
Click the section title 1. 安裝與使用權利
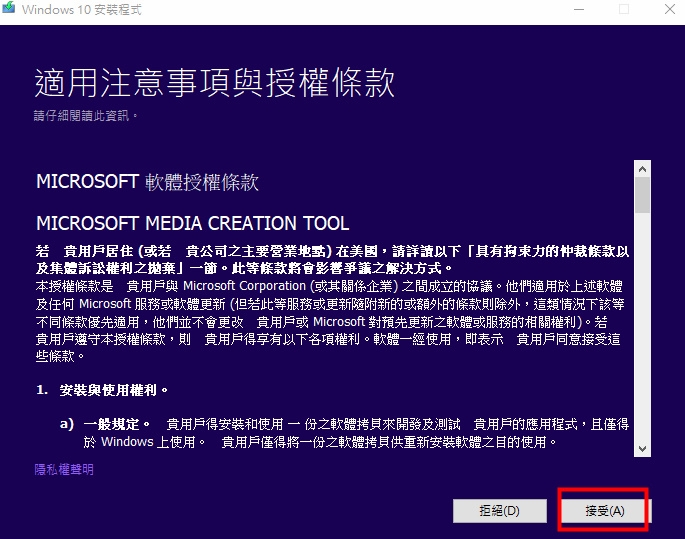pos(102,390)
